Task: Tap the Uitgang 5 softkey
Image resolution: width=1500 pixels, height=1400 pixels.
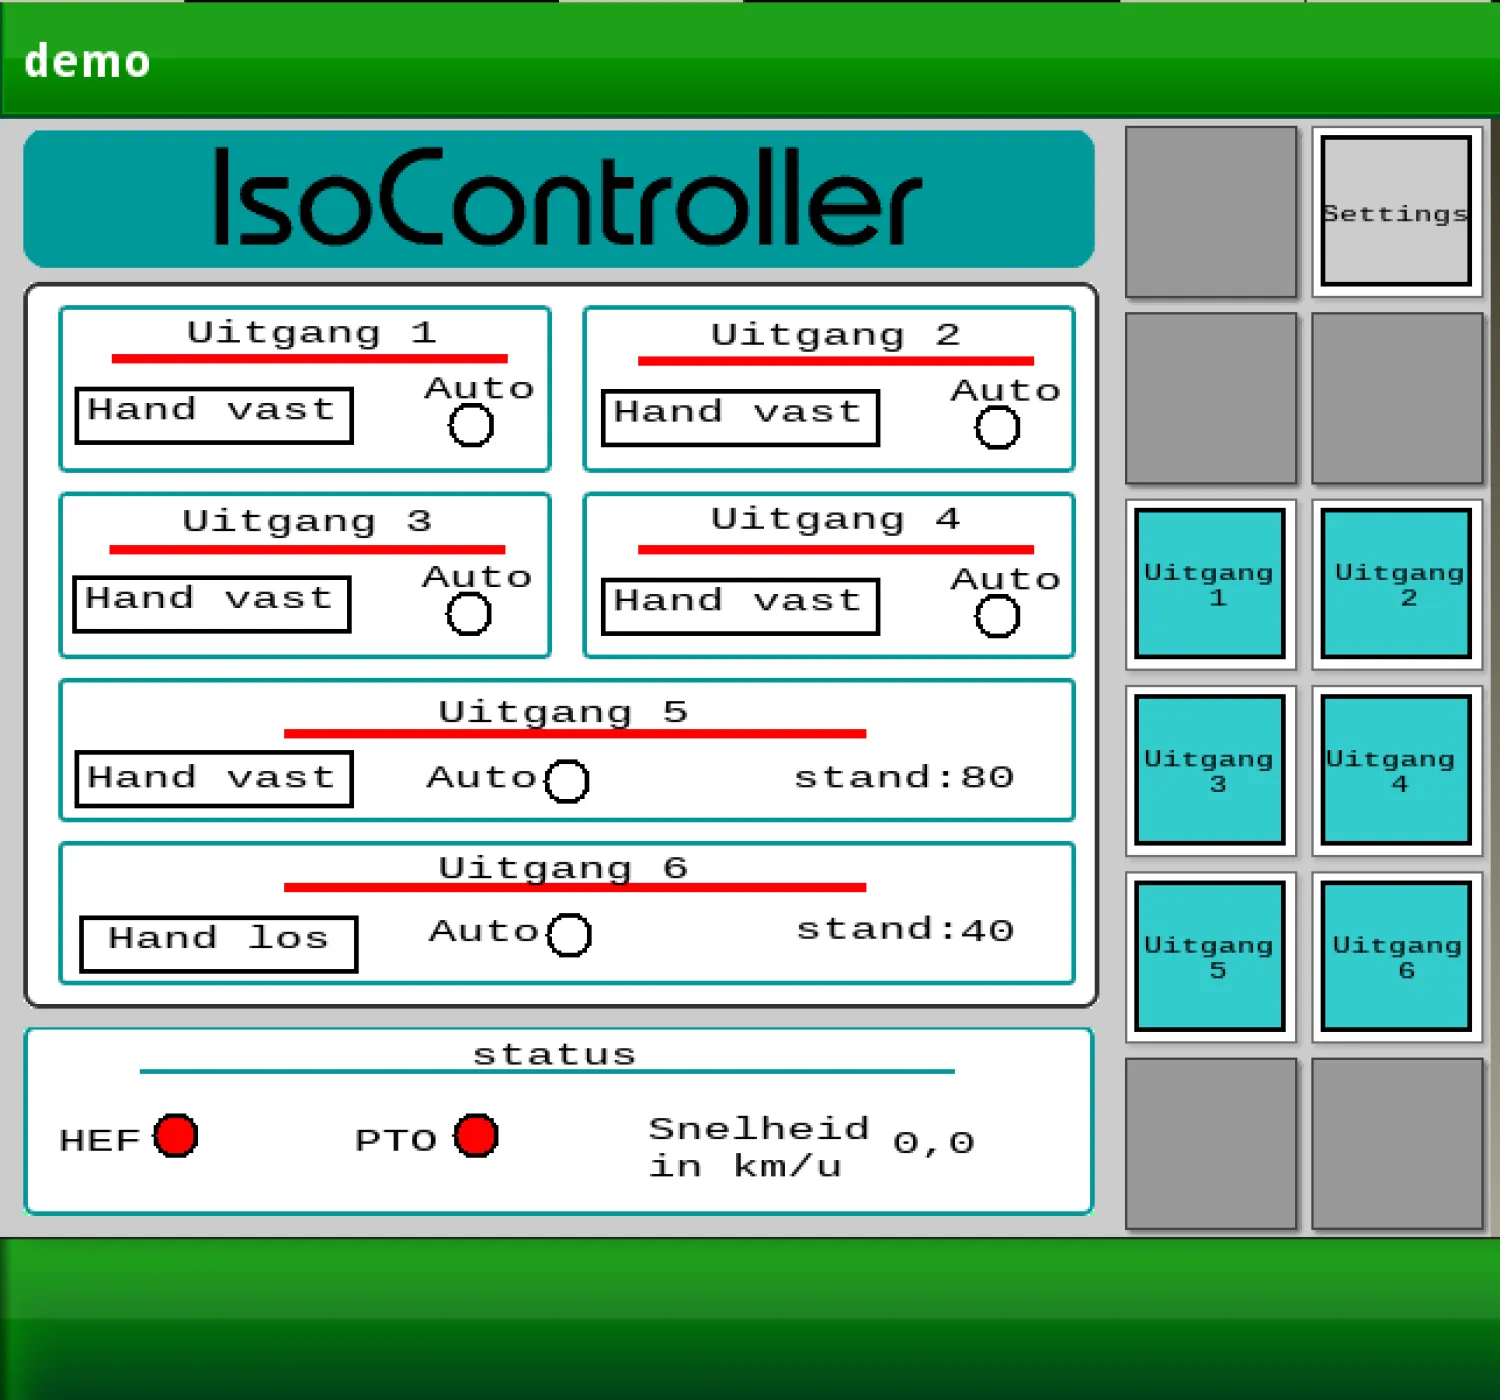Action: (x=1210, y=956)
